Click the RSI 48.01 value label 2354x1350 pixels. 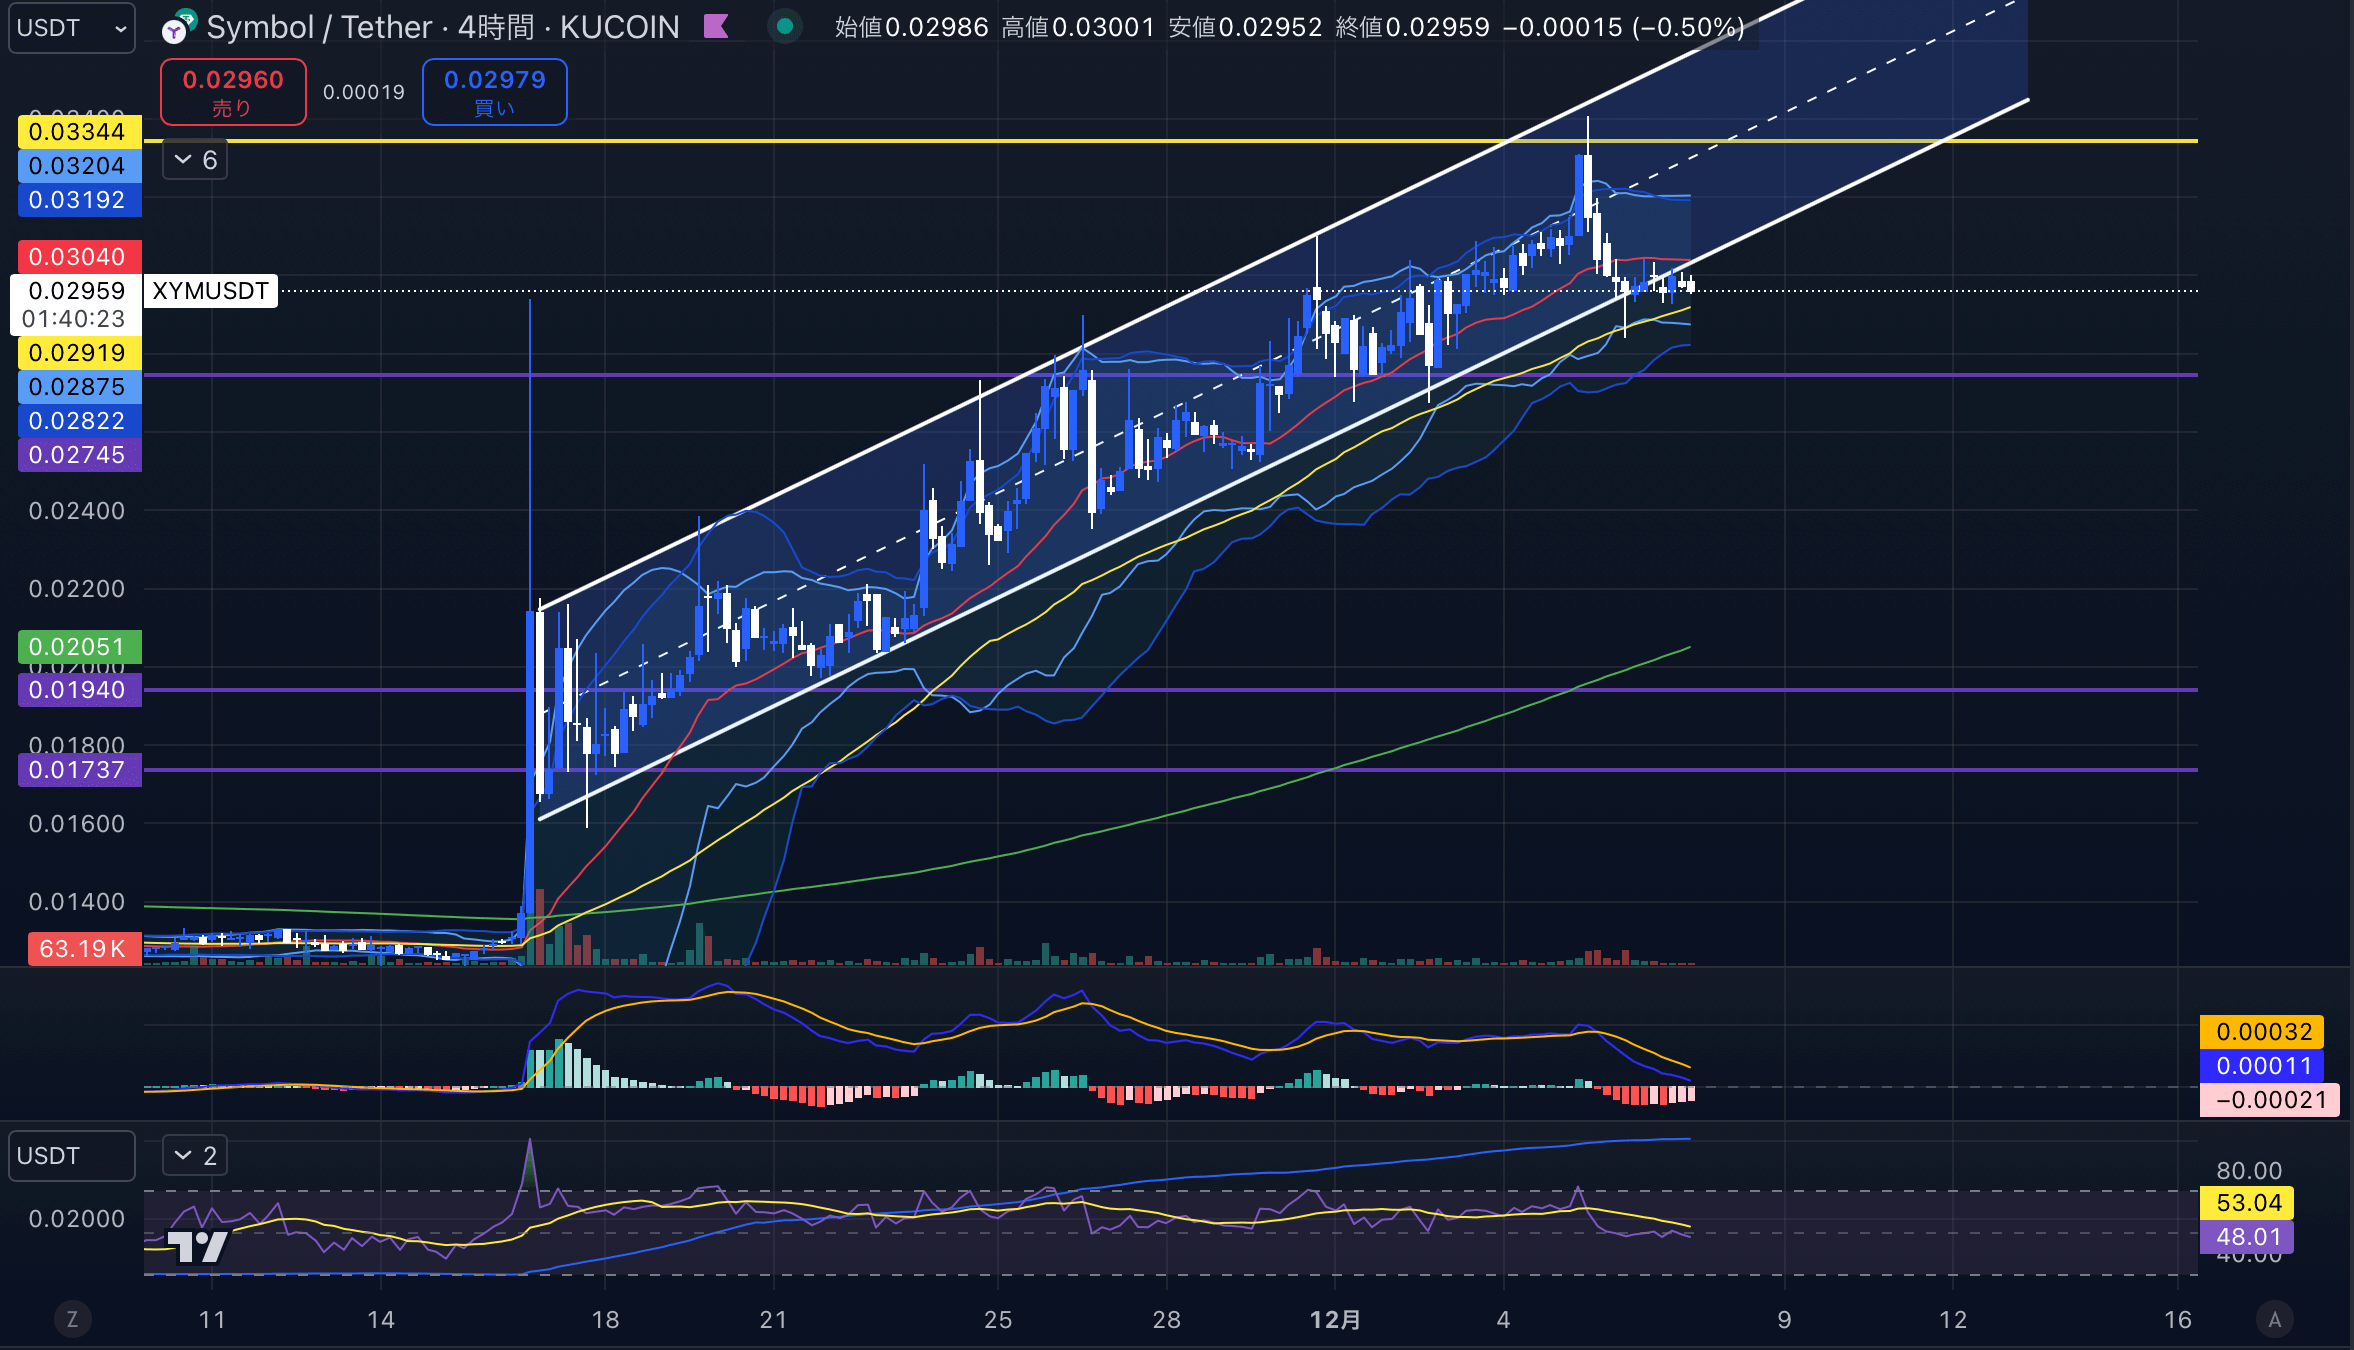(2247, 1237)
